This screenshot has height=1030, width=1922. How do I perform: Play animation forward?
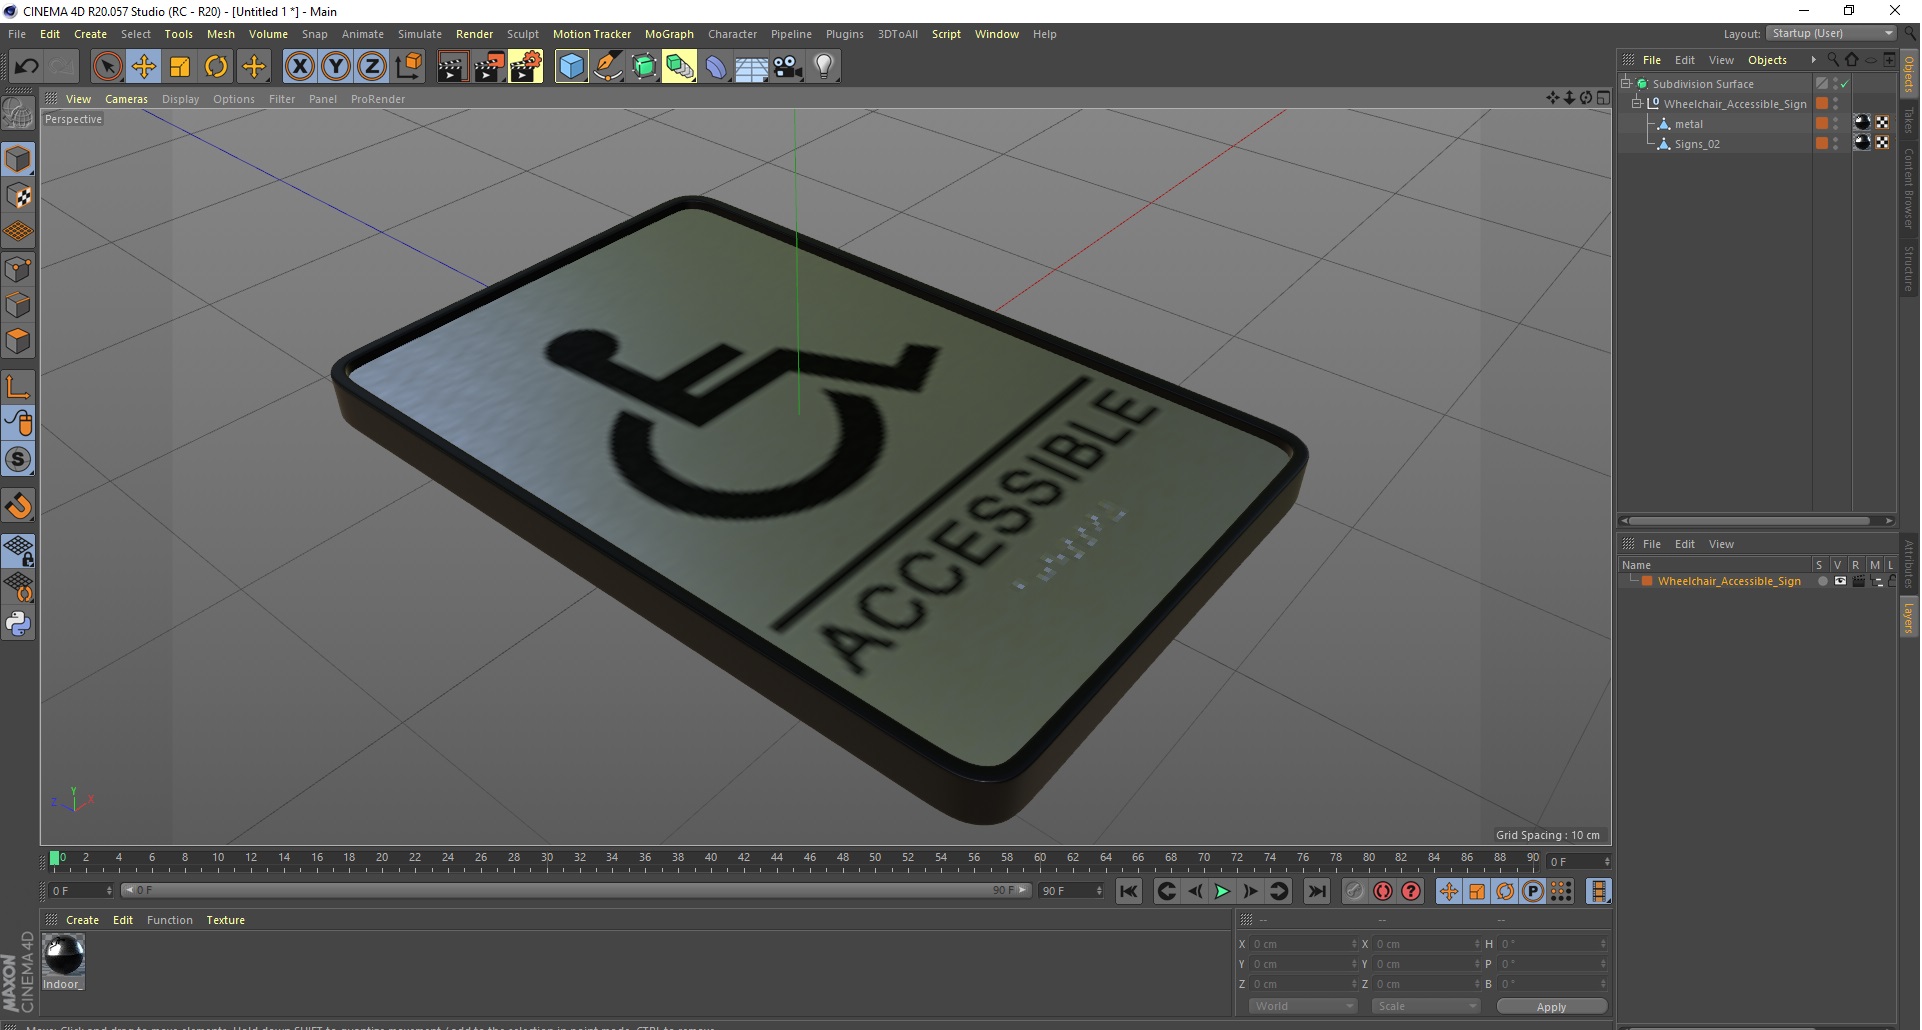tap(1222, 891)
